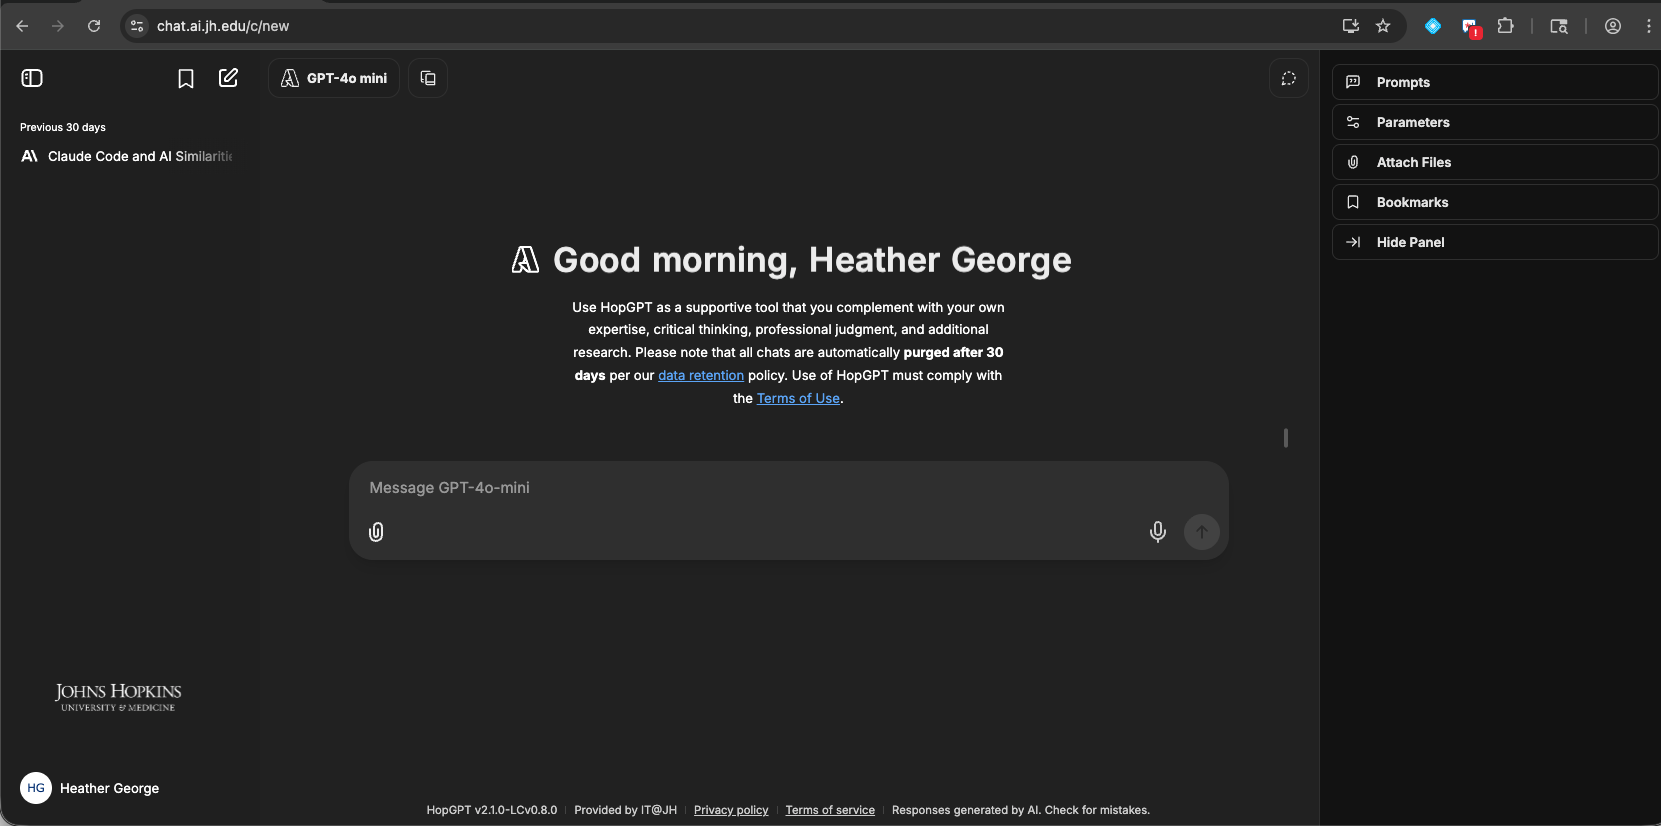Click the extension icon with red badge
The width and height of the screenshot is (1661, 826).
pyautogui.click(x=1470, y=27)
